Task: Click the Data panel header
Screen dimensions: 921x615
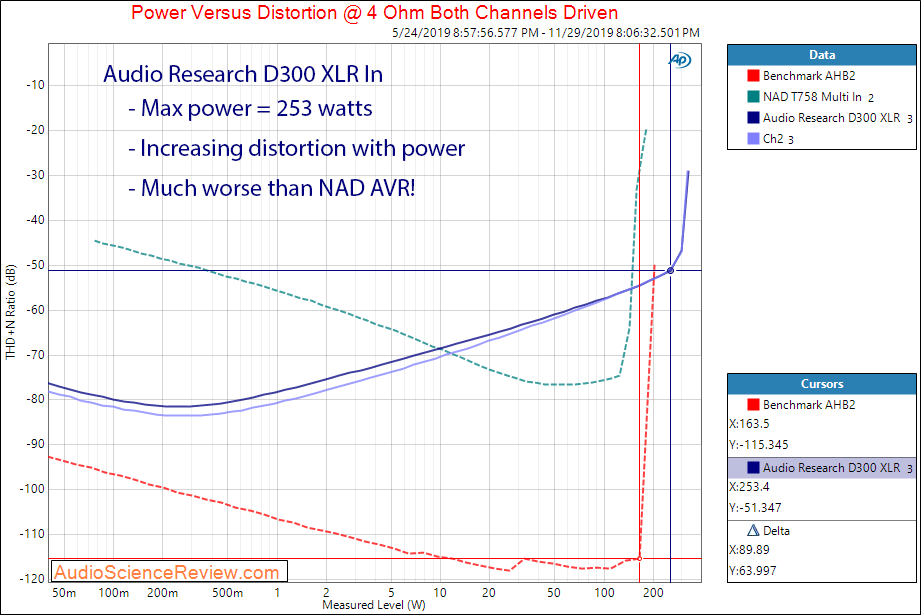Action: pos(822,55)
